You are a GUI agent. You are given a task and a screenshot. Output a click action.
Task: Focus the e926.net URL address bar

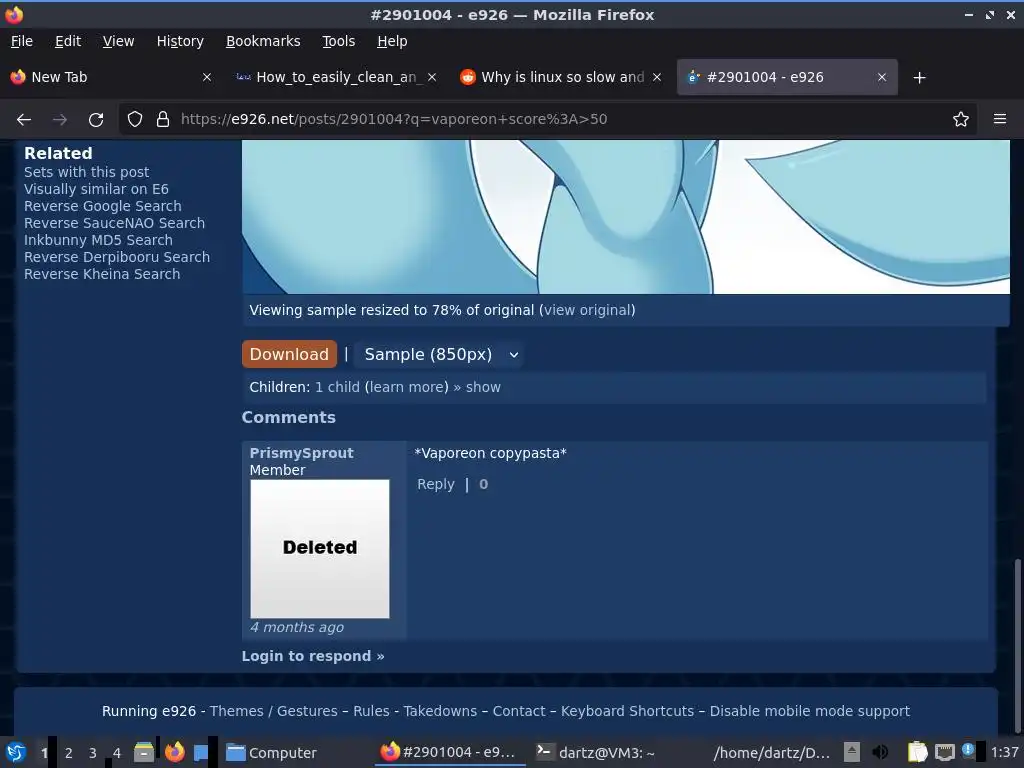tap(549, 120)
